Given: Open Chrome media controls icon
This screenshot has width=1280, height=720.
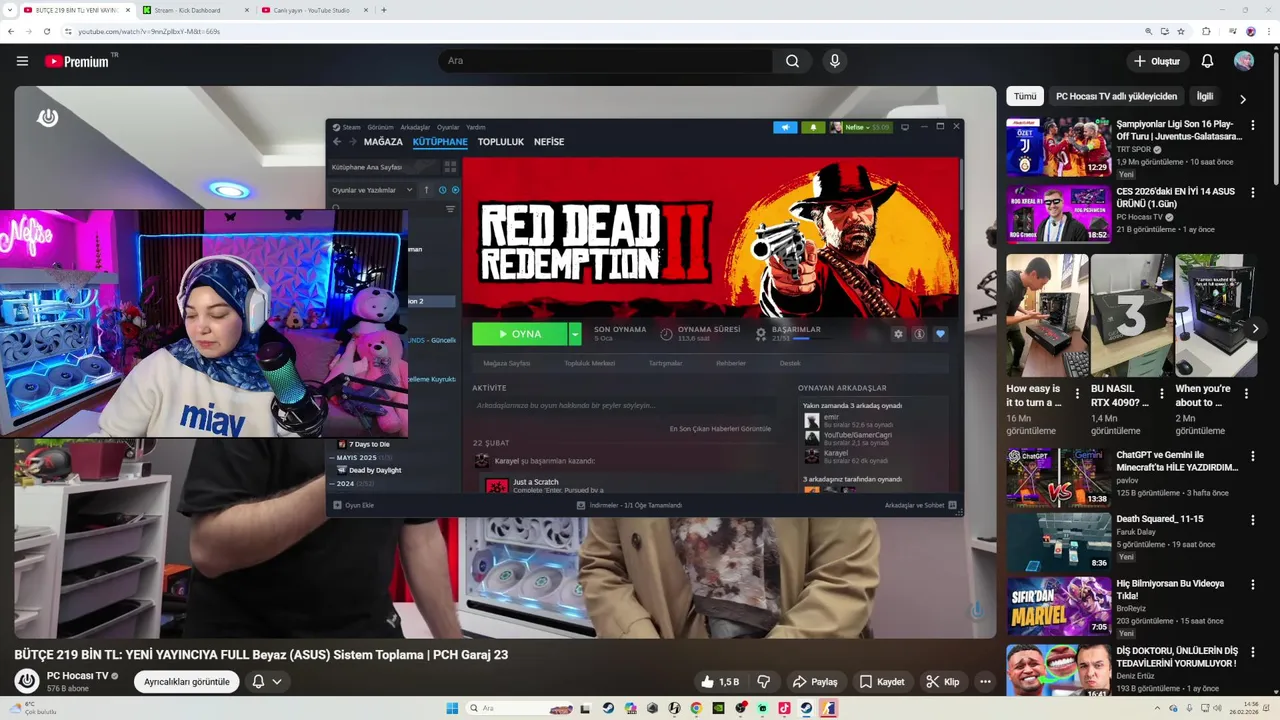Looking at the screenshot, I should point(1232,31).
